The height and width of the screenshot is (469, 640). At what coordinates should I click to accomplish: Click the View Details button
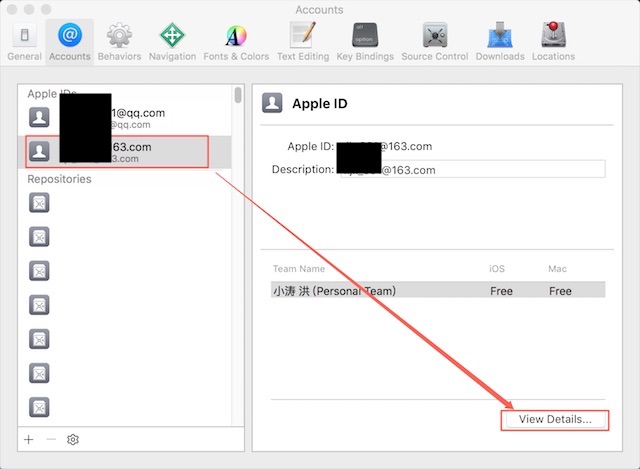coord(555,419)
